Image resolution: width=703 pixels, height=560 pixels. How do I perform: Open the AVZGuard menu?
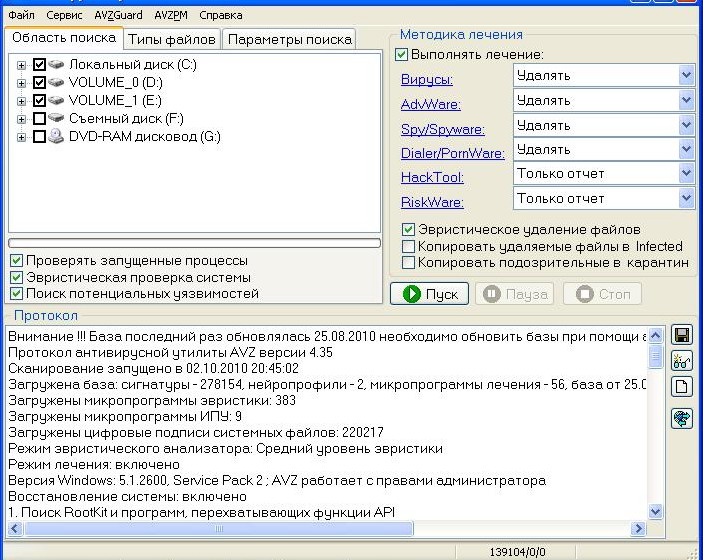118,15
